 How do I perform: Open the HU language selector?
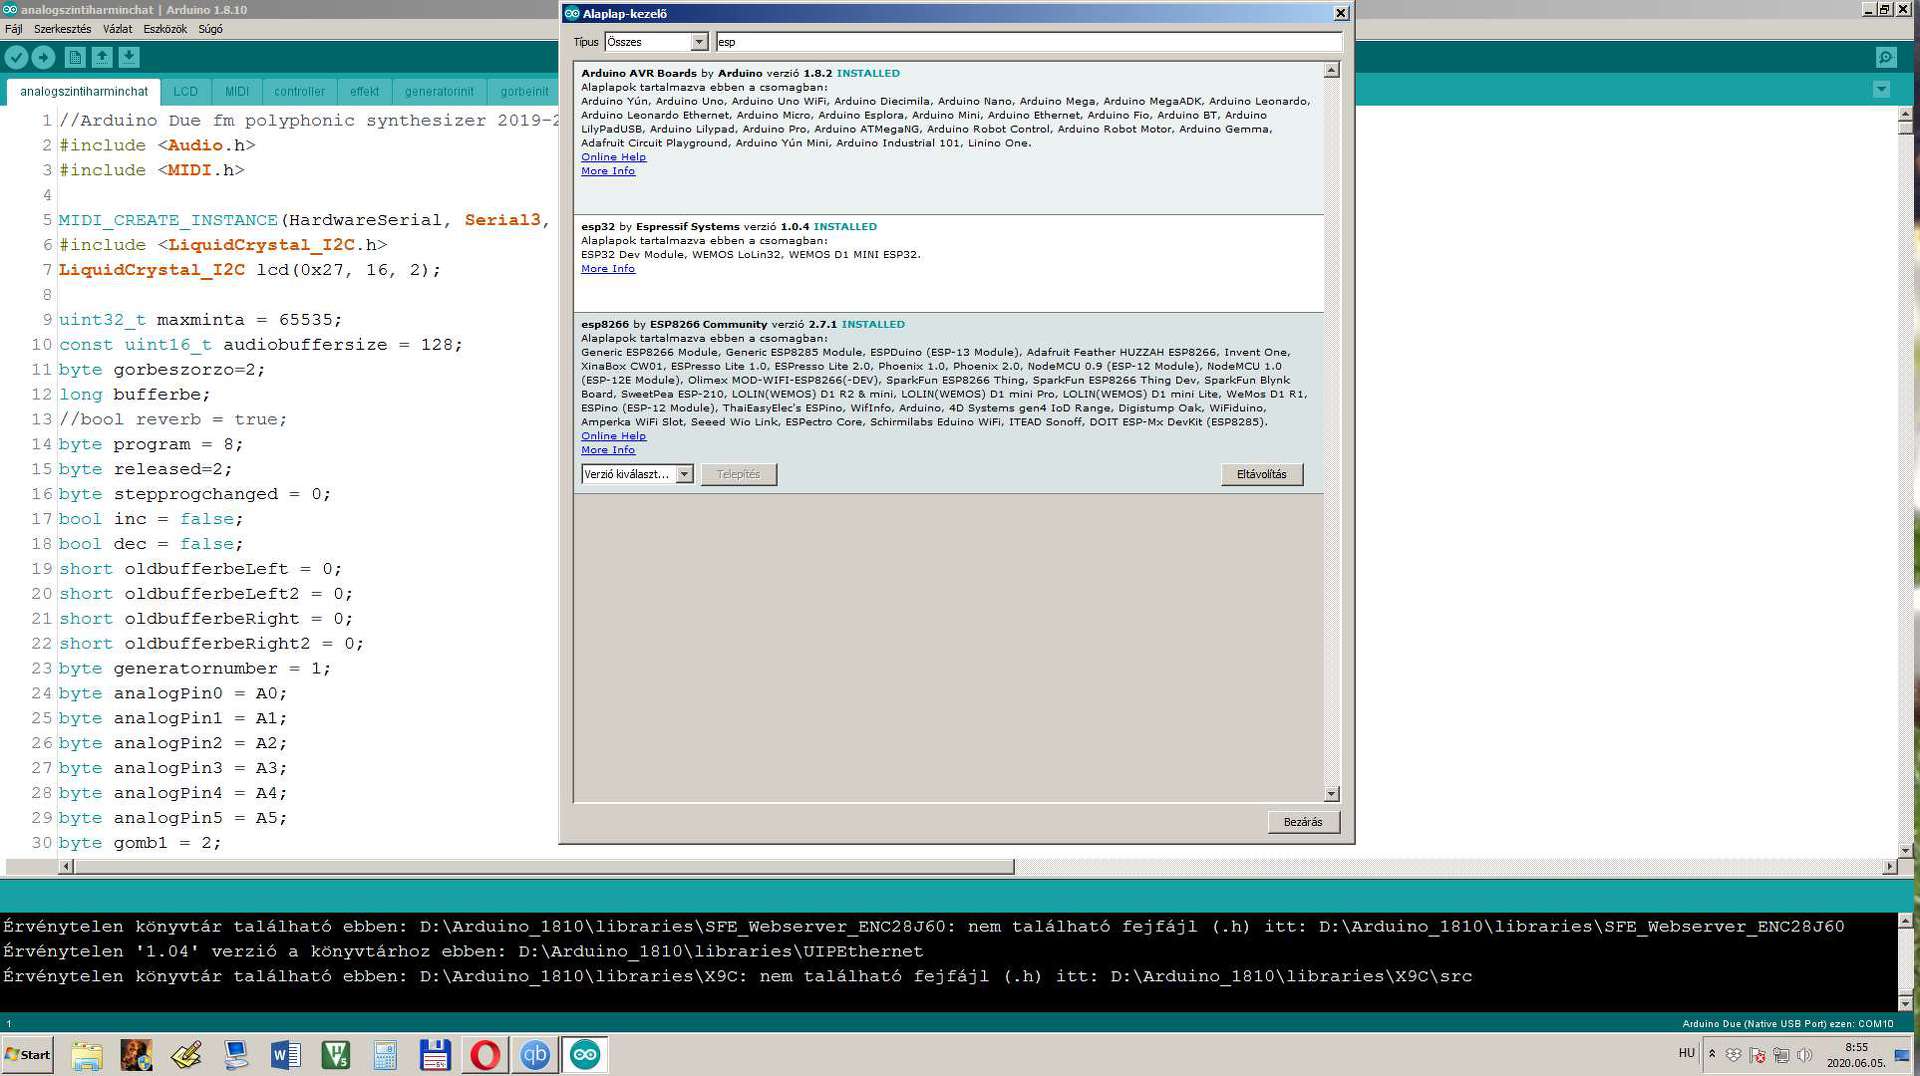point(1686,1053)
